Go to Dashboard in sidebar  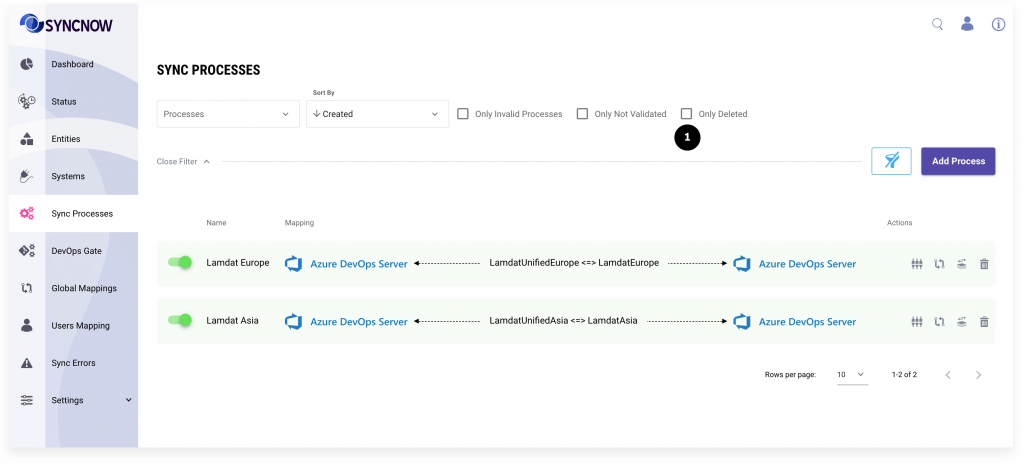click(x=72, y=64)
